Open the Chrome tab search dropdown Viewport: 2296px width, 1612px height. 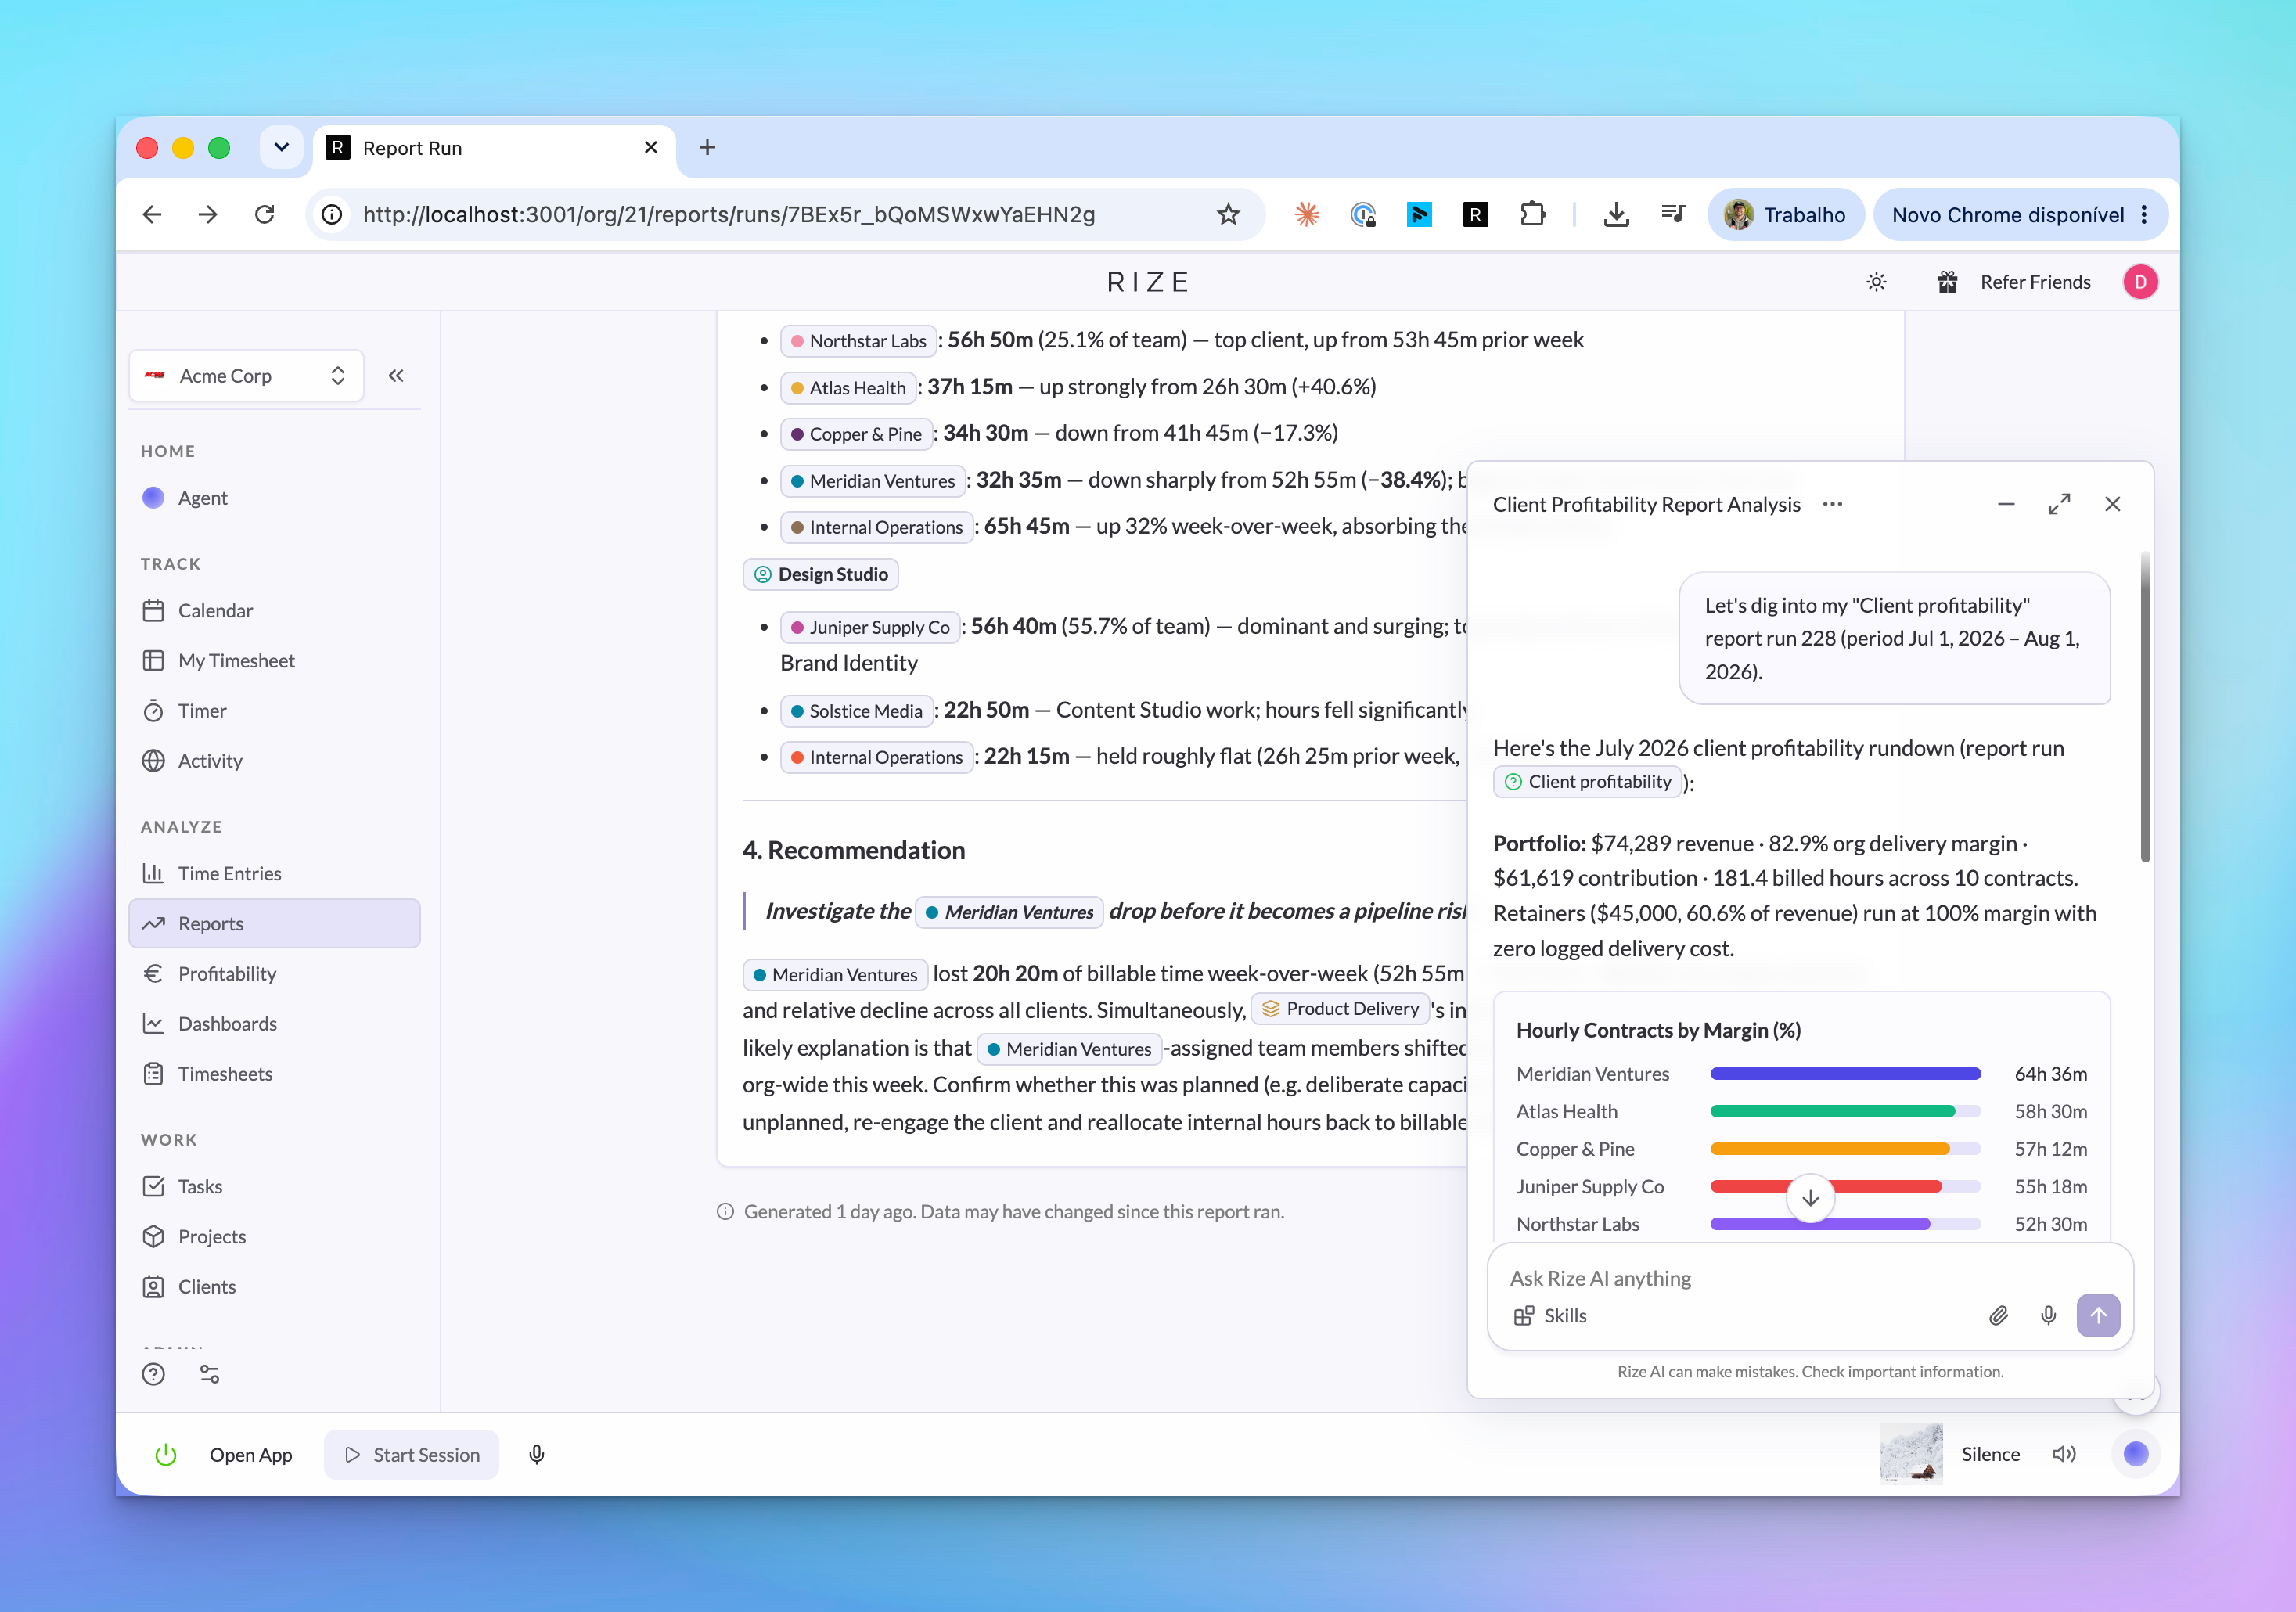click(x=282, y=148)
